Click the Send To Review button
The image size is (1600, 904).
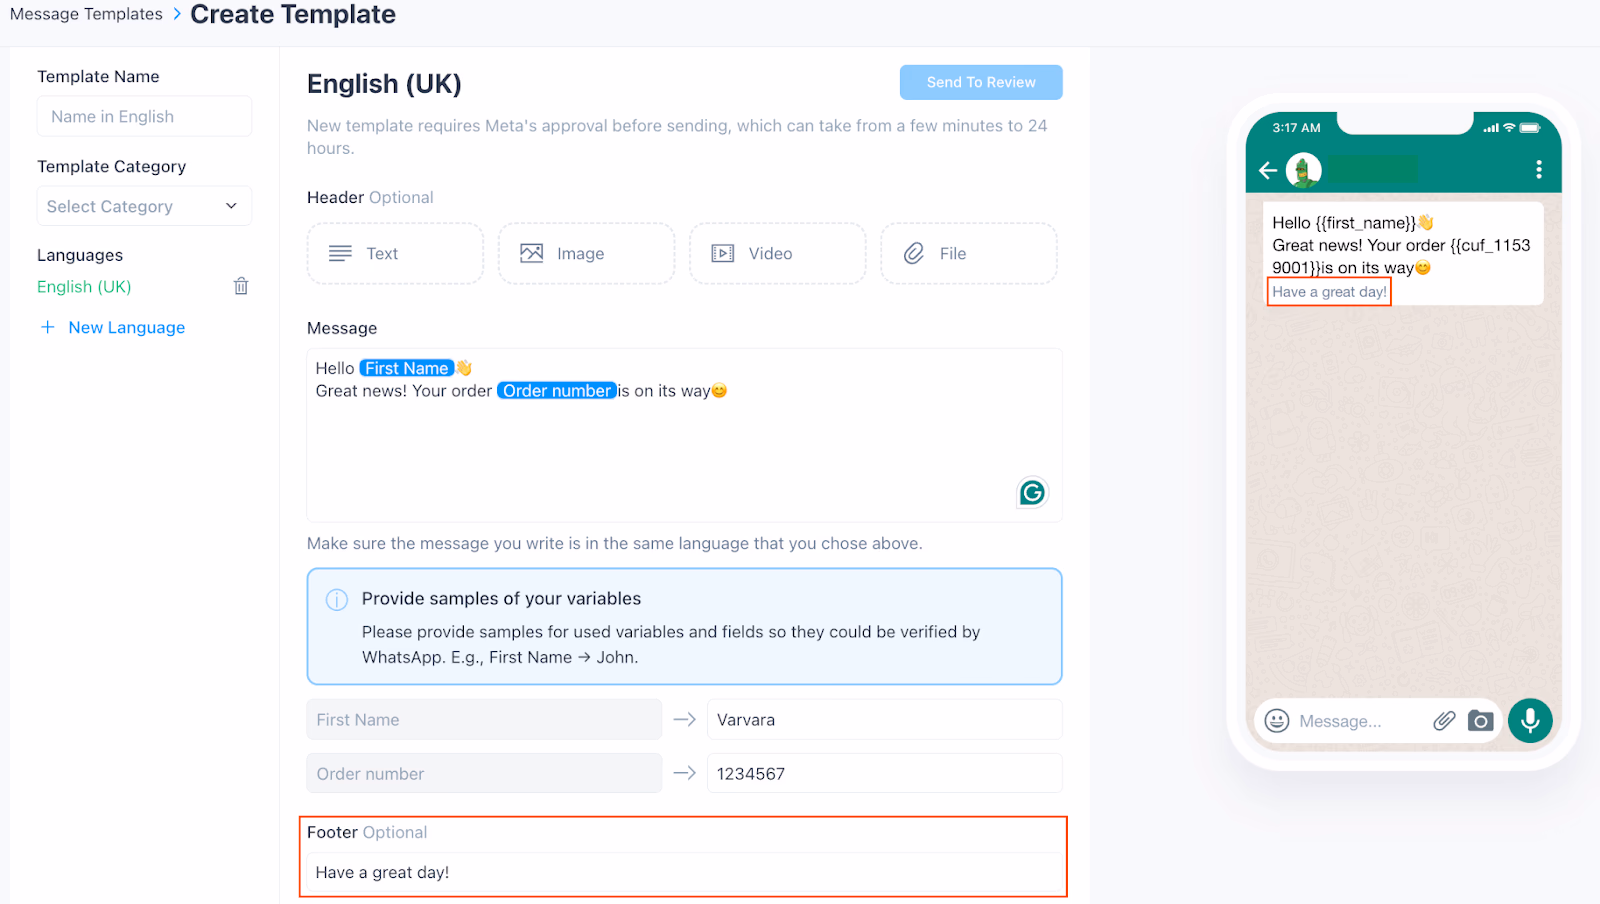pos(980,82)
